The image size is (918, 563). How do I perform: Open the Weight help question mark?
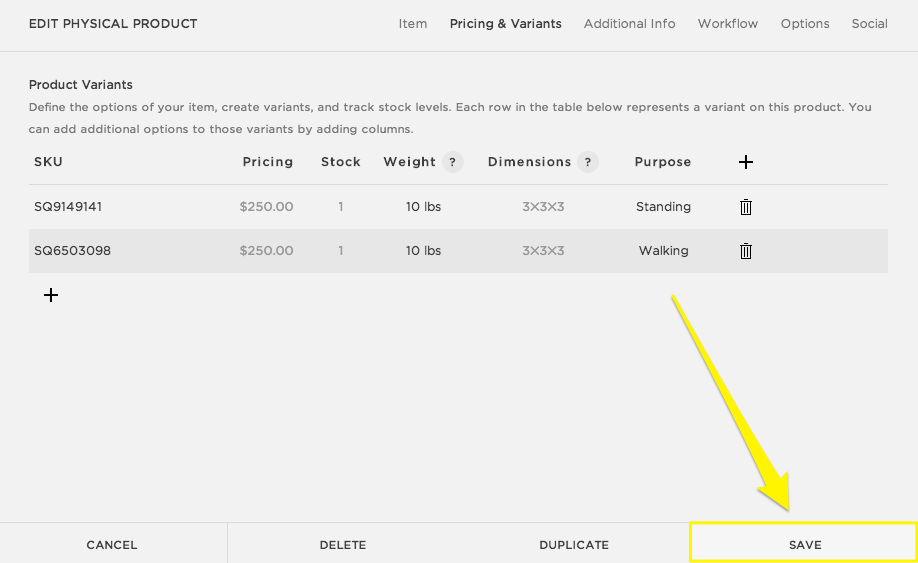[453, 162]
